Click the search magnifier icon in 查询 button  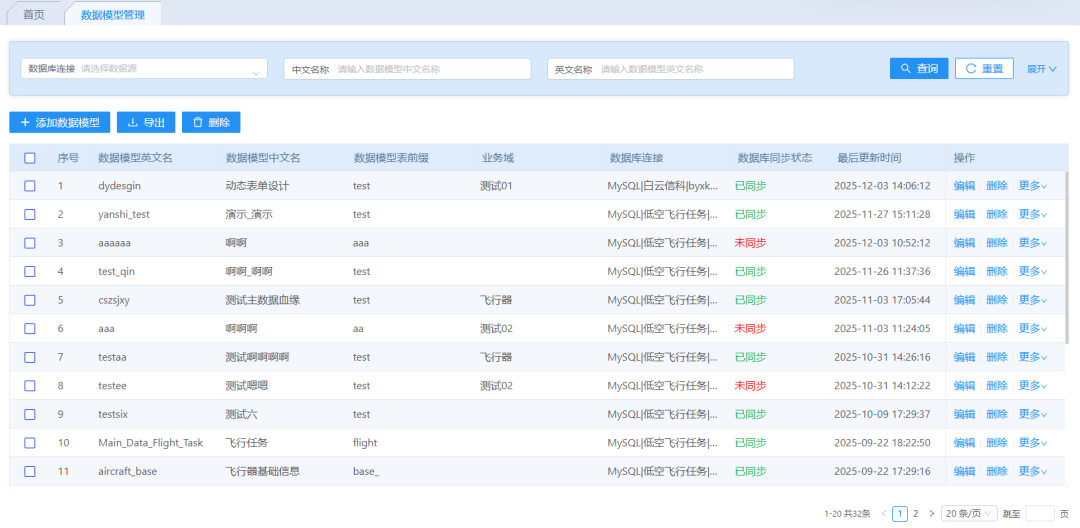point(906,69)
